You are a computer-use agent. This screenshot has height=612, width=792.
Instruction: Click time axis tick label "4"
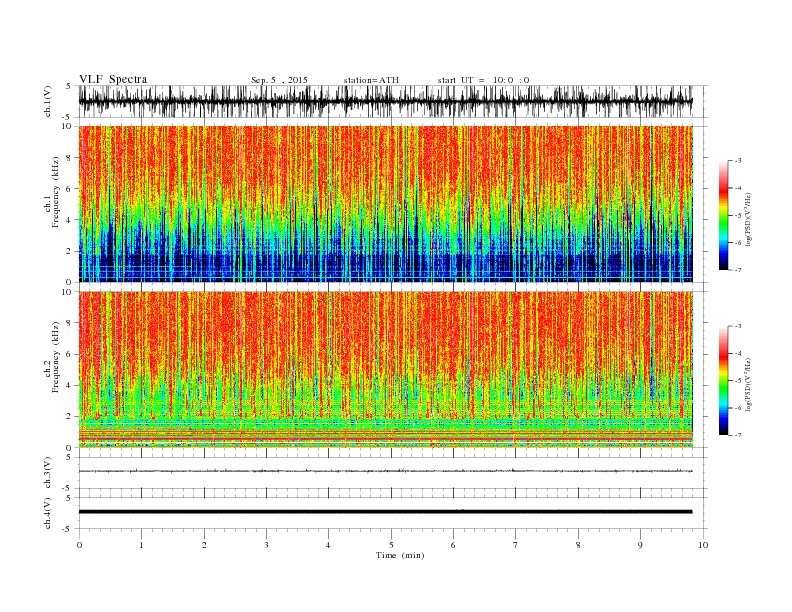coord(328,545)
